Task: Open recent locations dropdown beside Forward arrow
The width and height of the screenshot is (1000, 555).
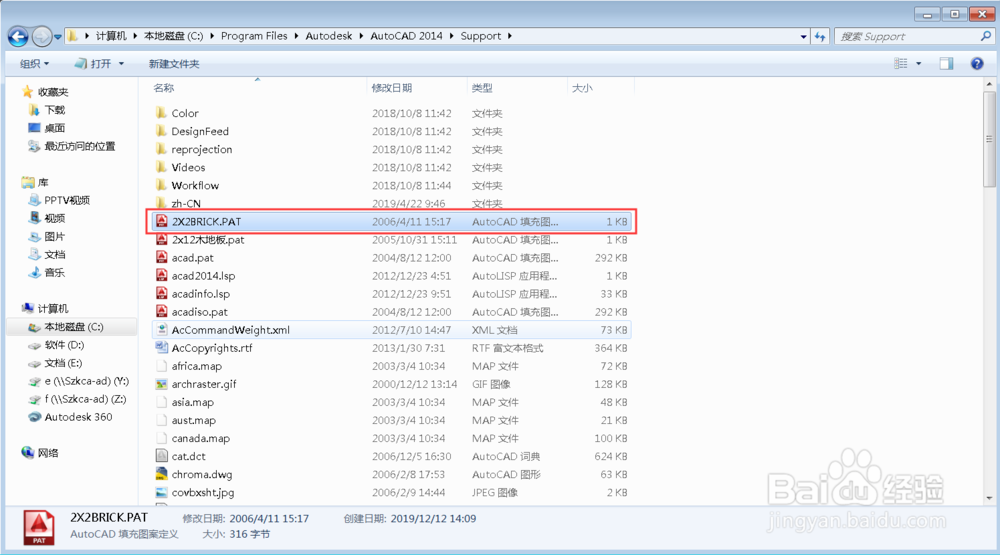Action: click(57, 37)
